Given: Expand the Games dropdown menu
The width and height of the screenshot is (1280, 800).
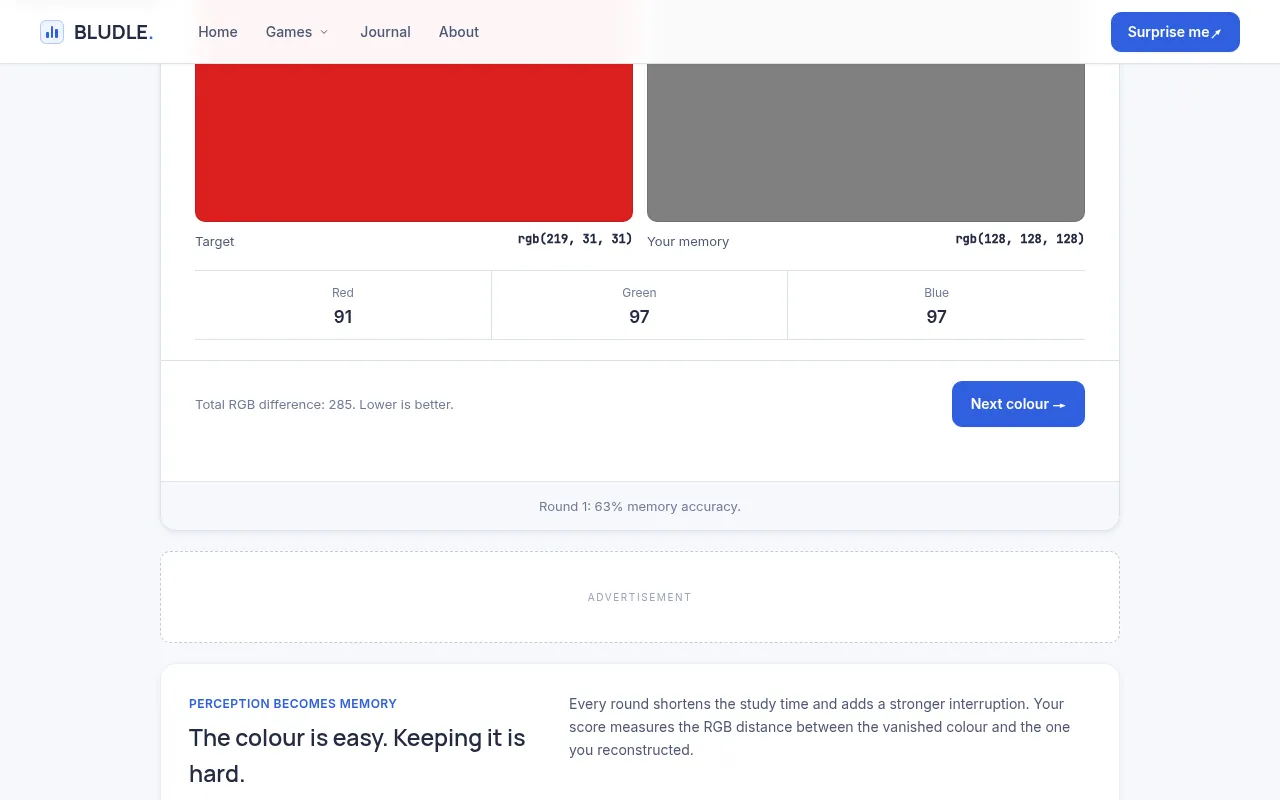Looking at the screenshot, I should (x=297, y=32).
